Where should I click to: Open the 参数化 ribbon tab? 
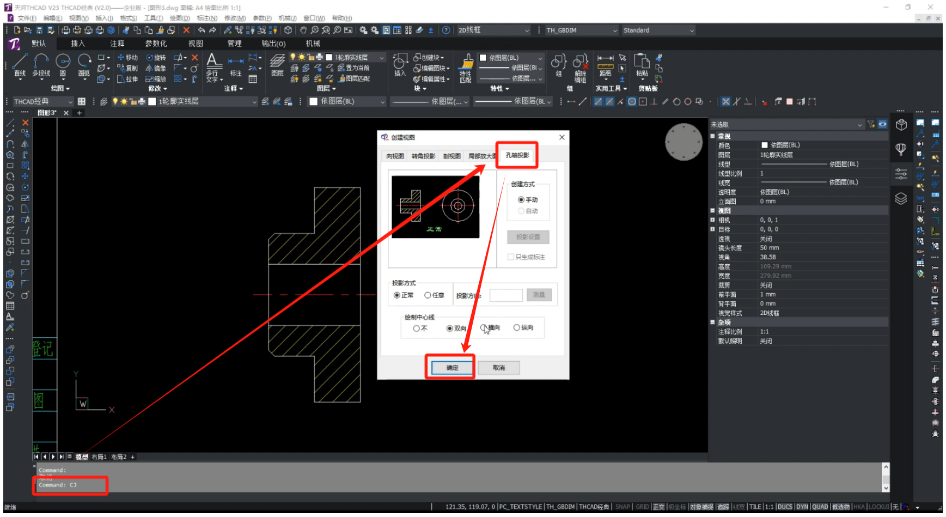[156, 43]
